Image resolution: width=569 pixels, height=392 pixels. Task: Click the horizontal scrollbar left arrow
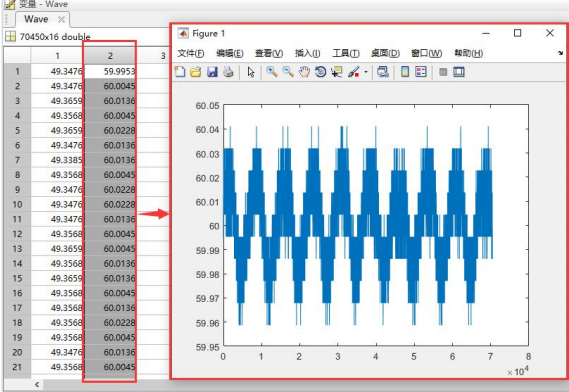[x=37, y=384]
